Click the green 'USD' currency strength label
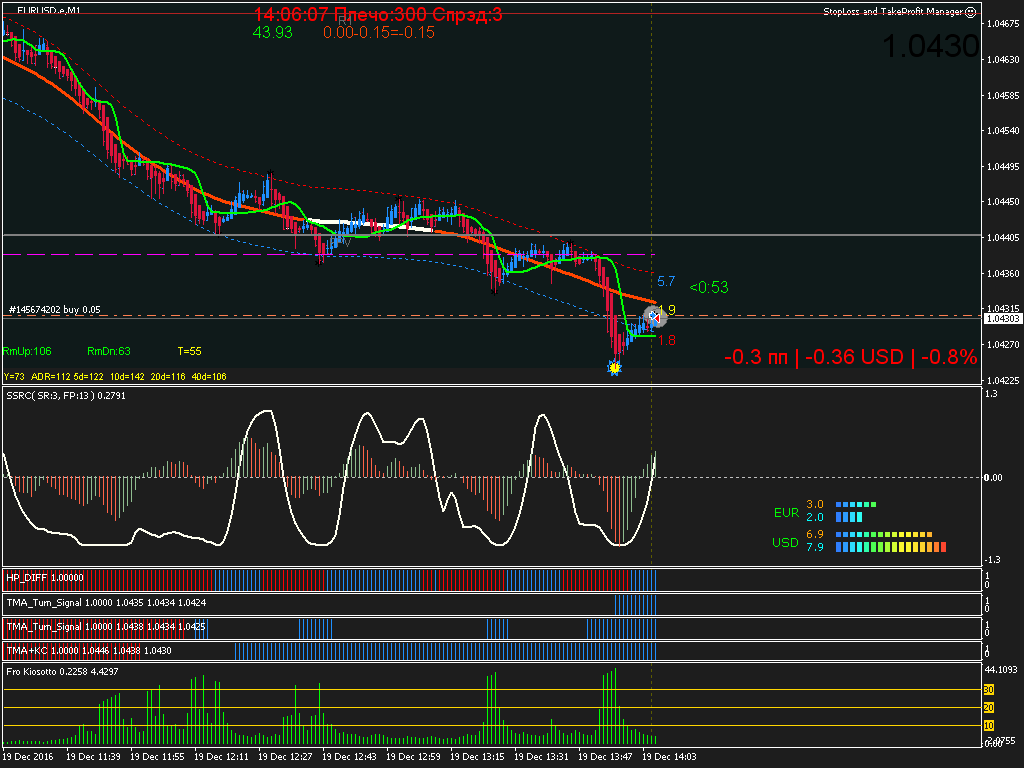Image resolution: width=1024 pixels, height=768 pixels. (785, 543)
